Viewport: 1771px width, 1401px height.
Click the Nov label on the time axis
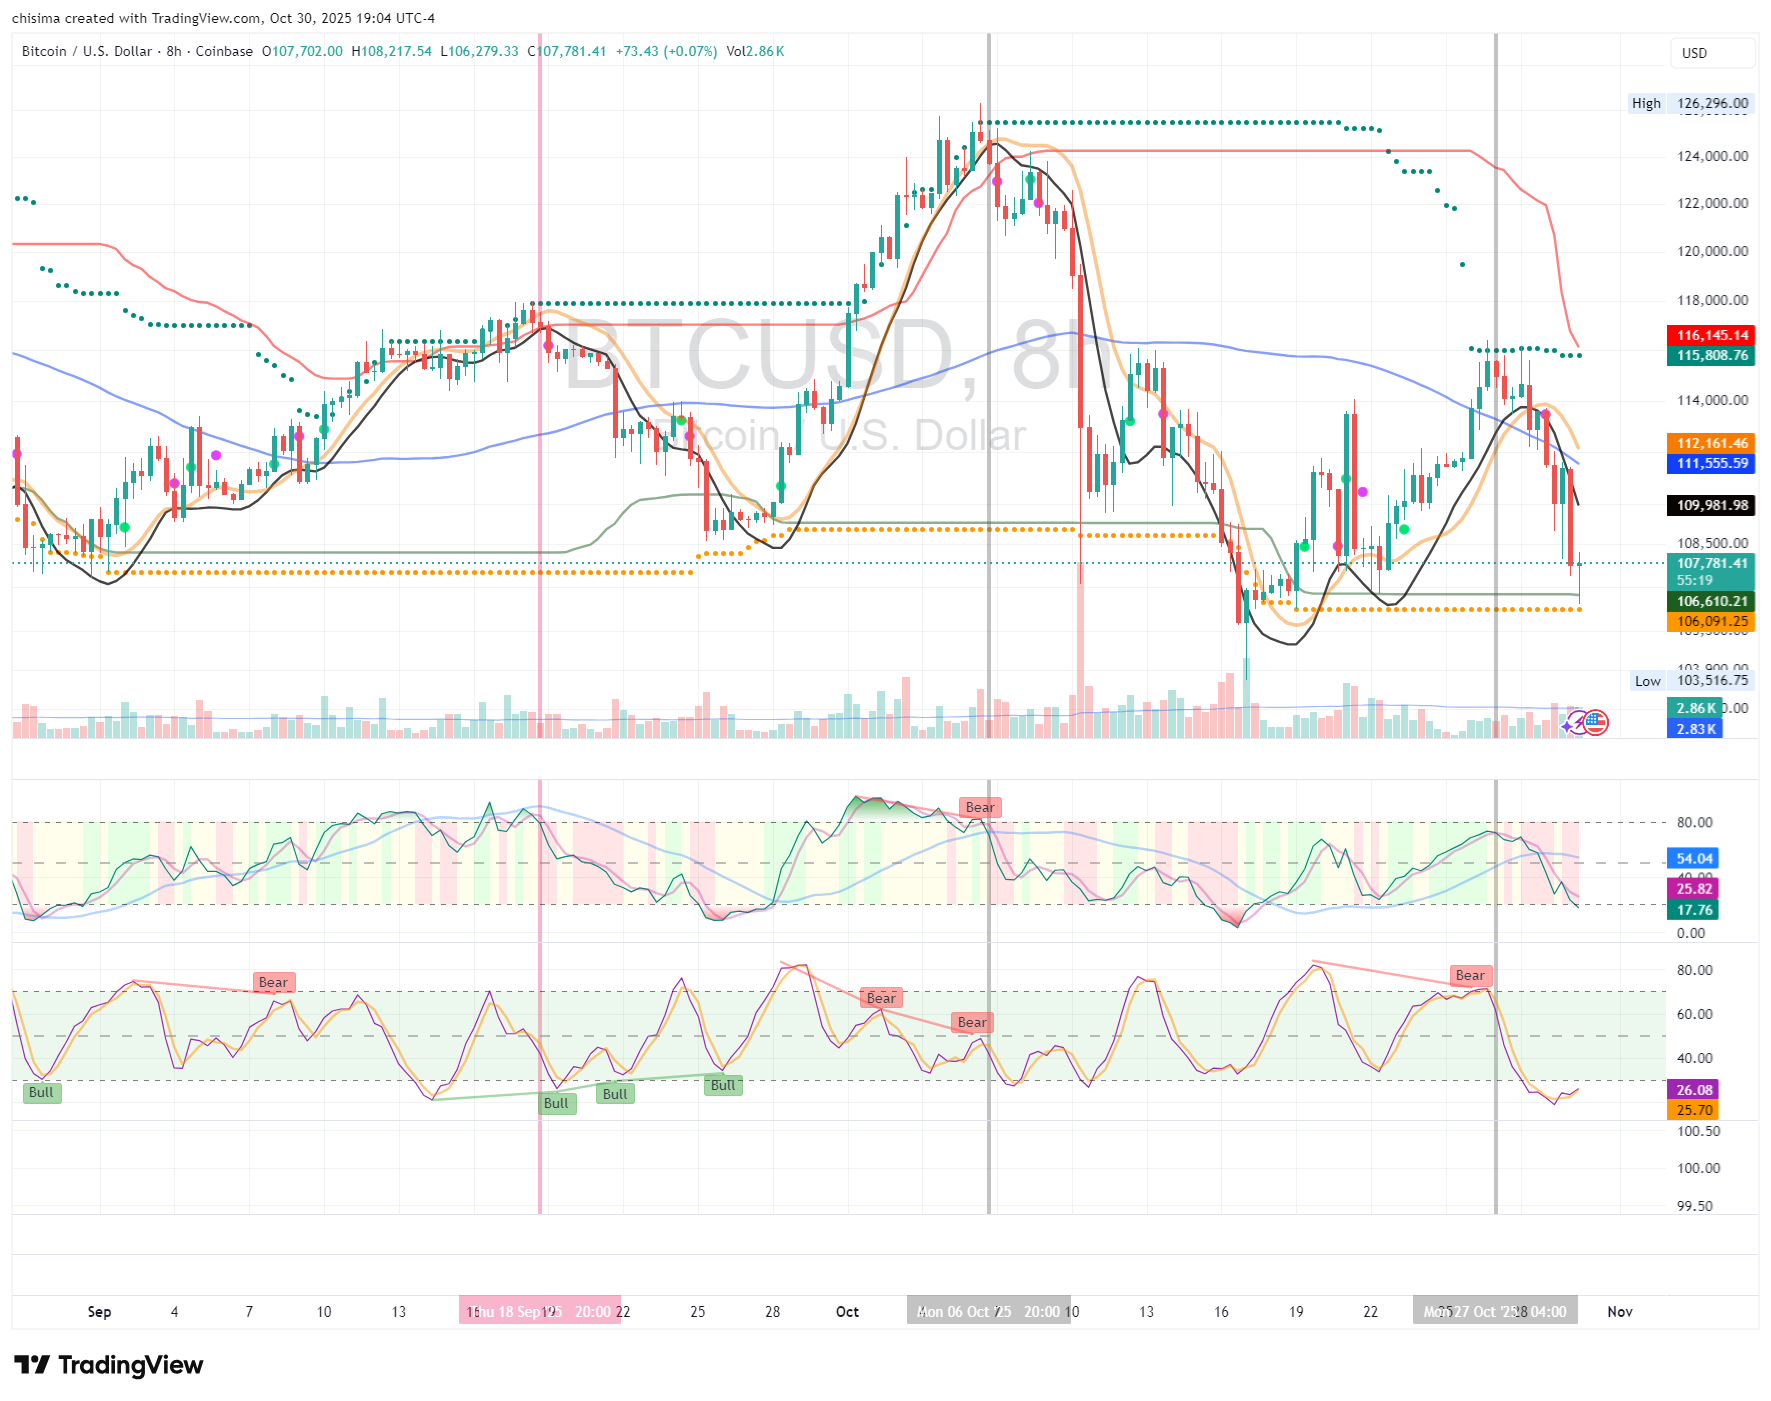(x=1620, y=1311)
